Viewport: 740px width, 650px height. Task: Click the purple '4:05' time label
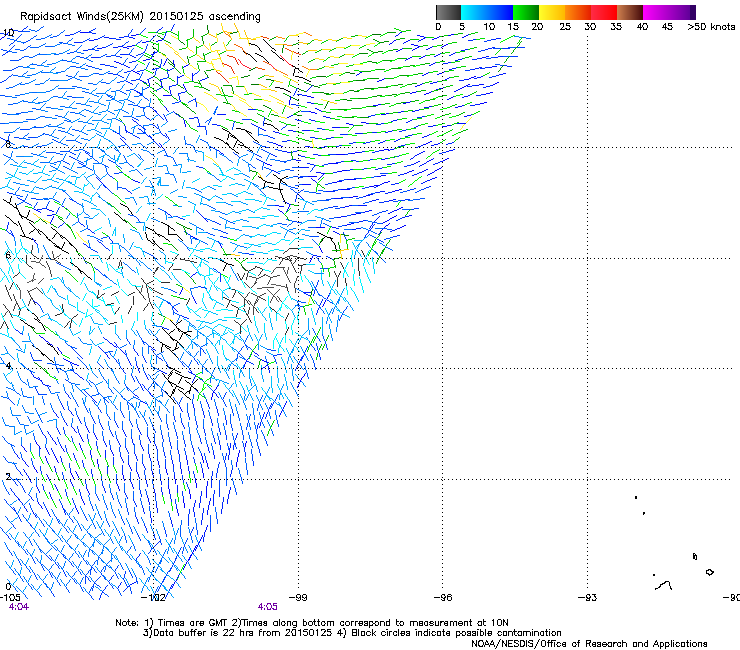tap(268, 607)
